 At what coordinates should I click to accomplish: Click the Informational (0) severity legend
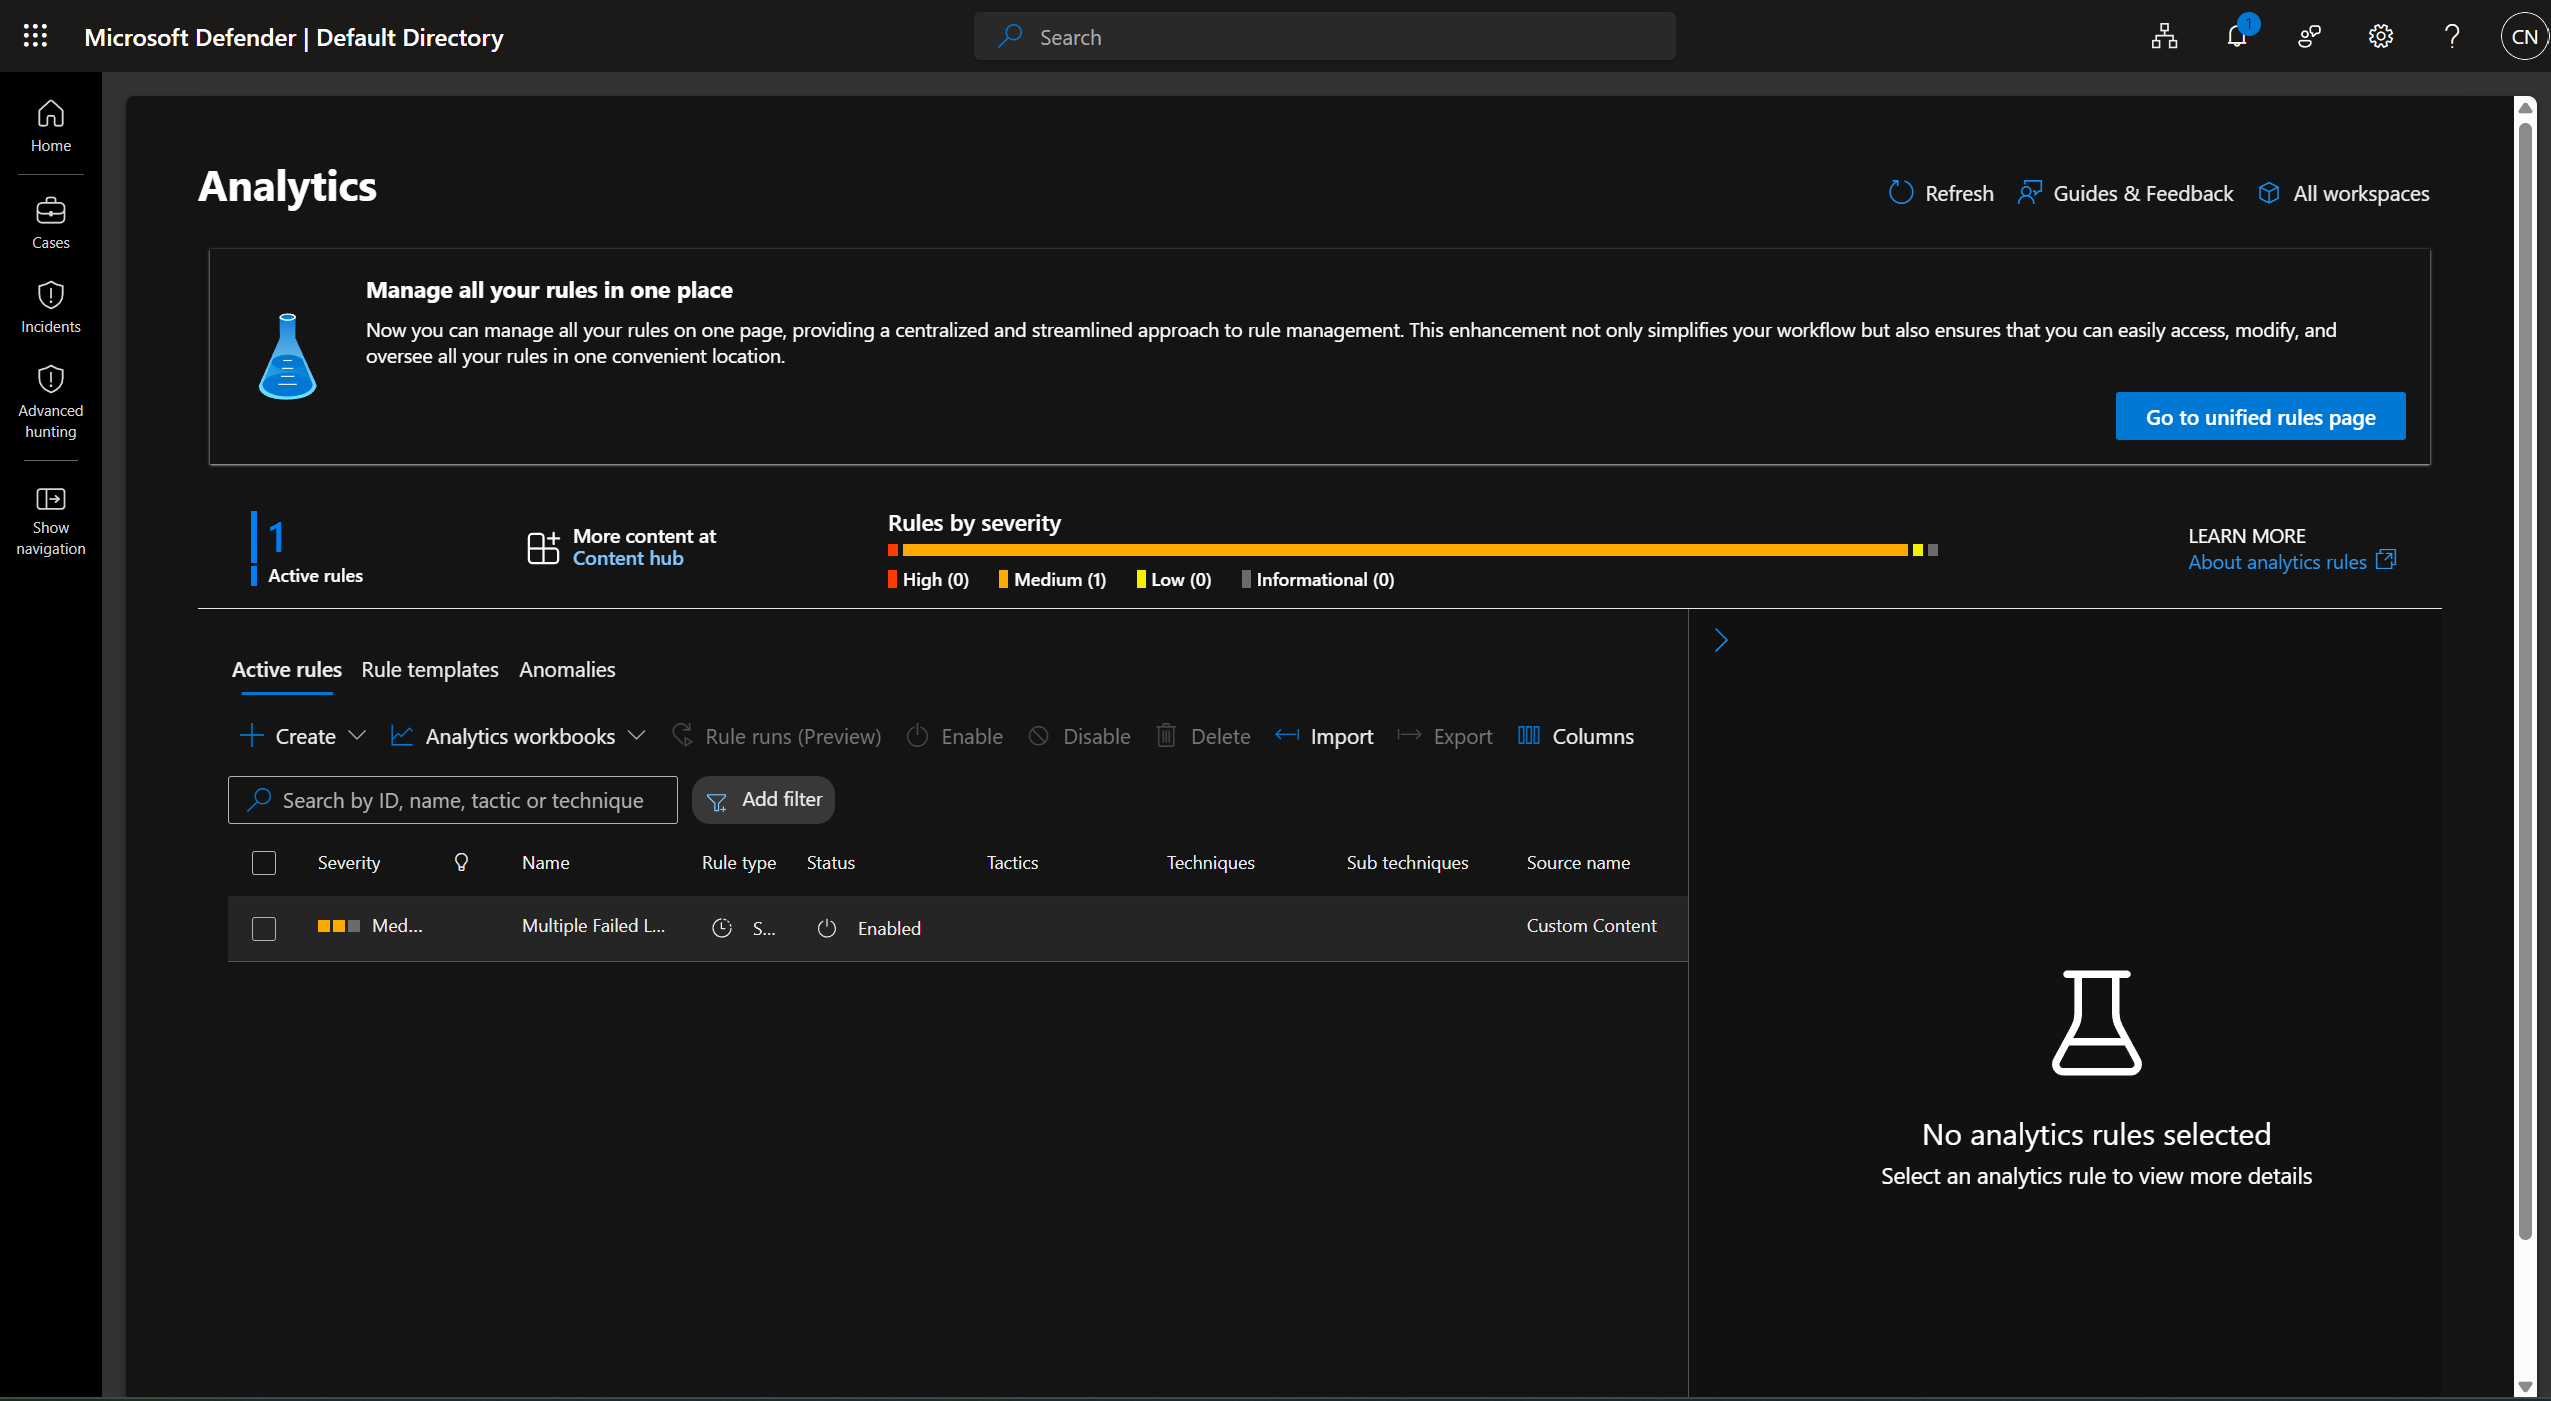point(1318,580)
